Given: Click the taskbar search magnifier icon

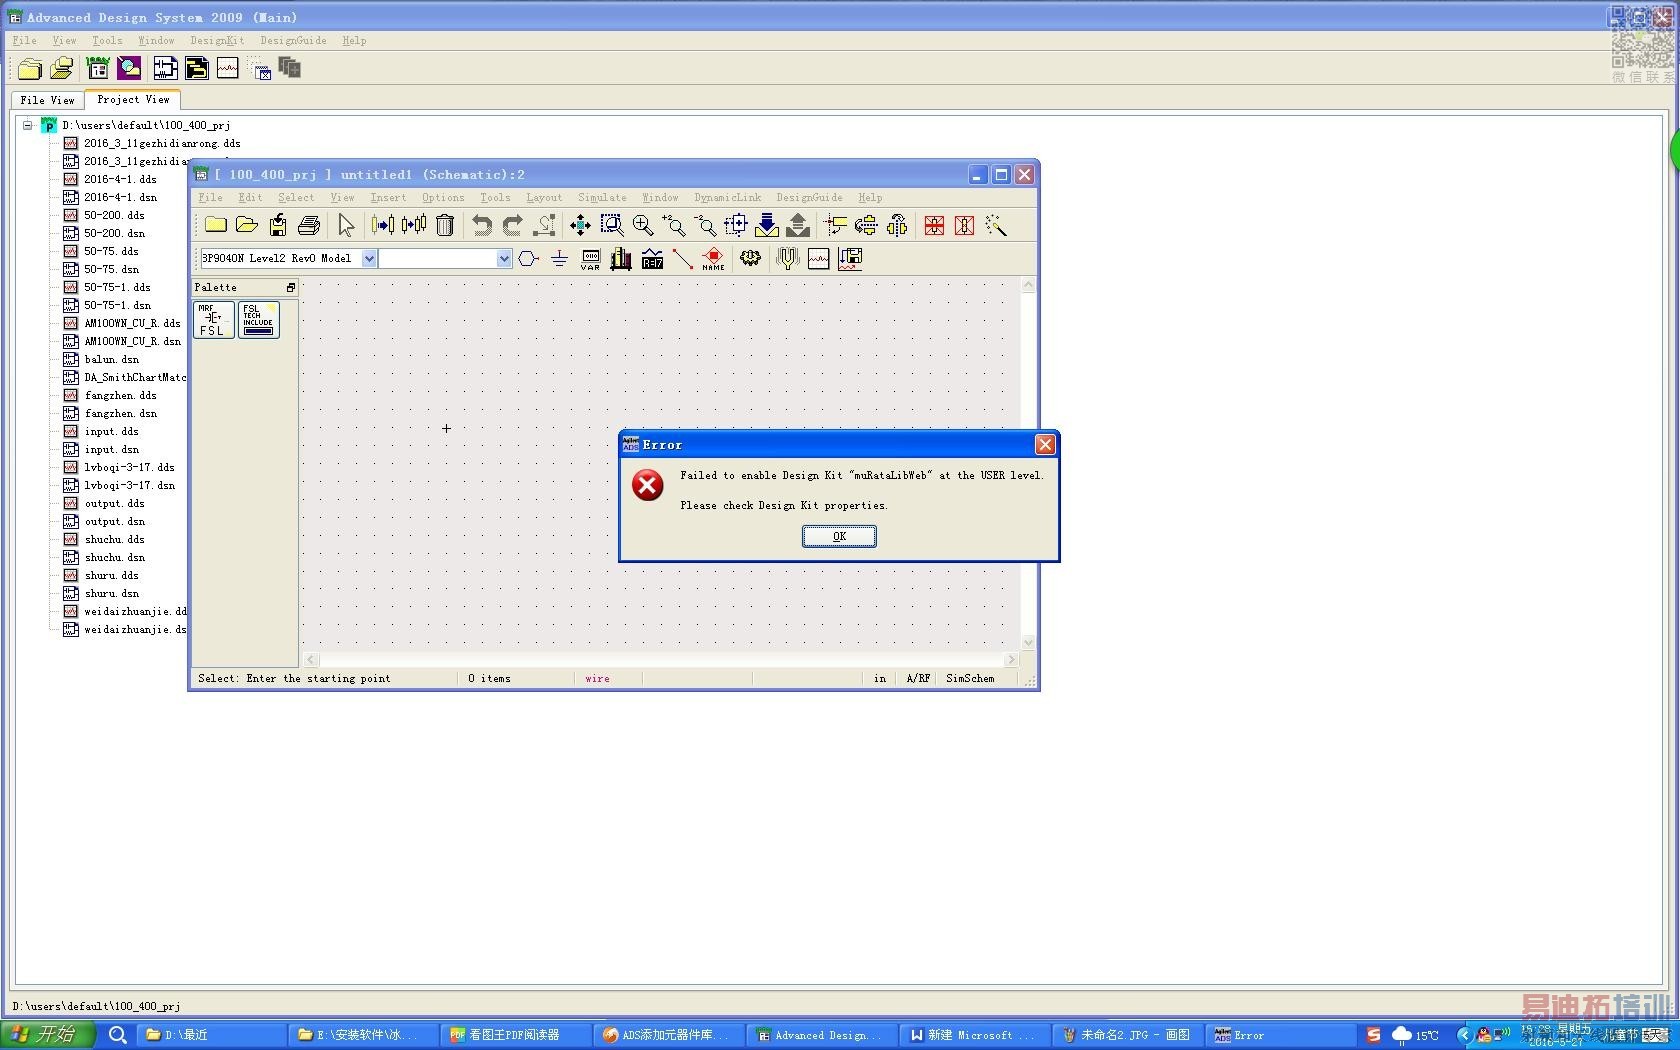Looking at the screenshot, I should (118, 1036).
